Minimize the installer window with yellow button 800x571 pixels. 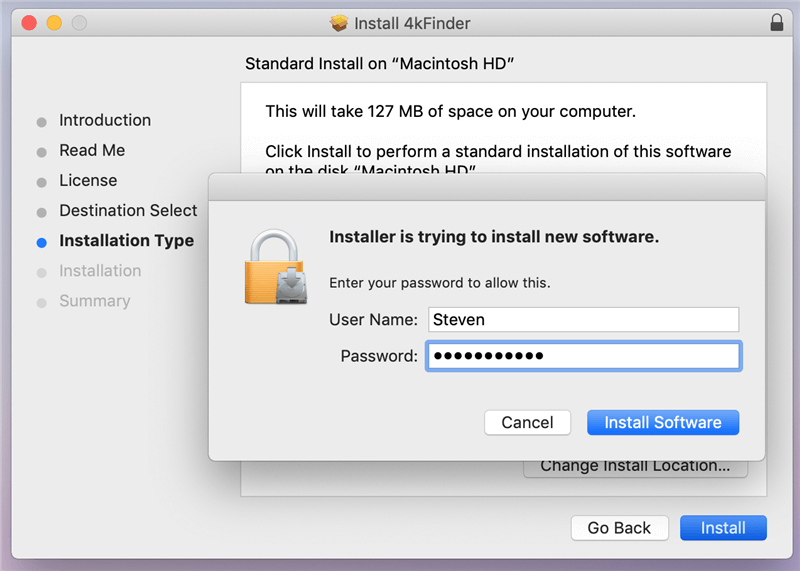[x=53, y=22]
